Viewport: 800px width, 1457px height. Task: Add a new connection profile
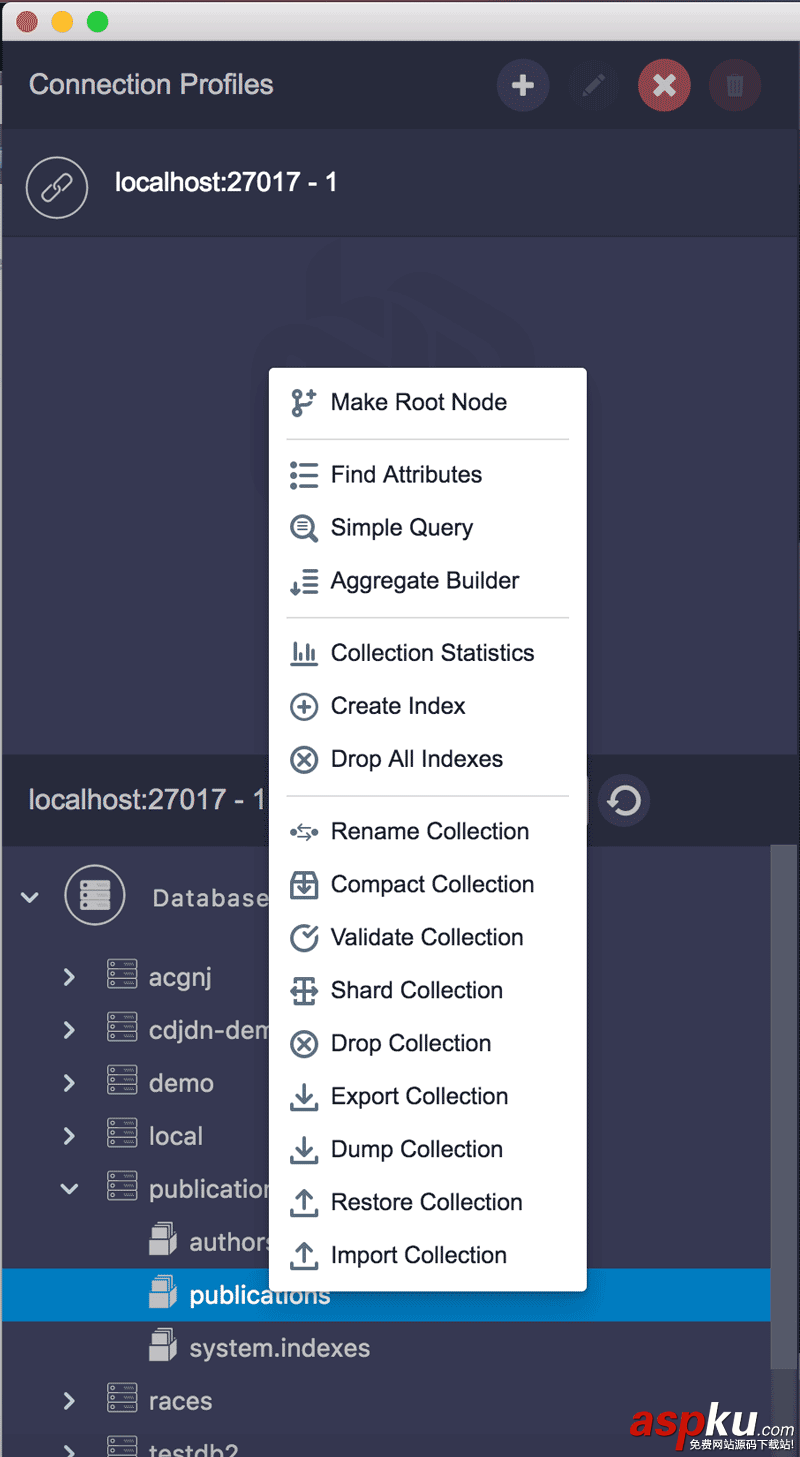click(523, 85)
